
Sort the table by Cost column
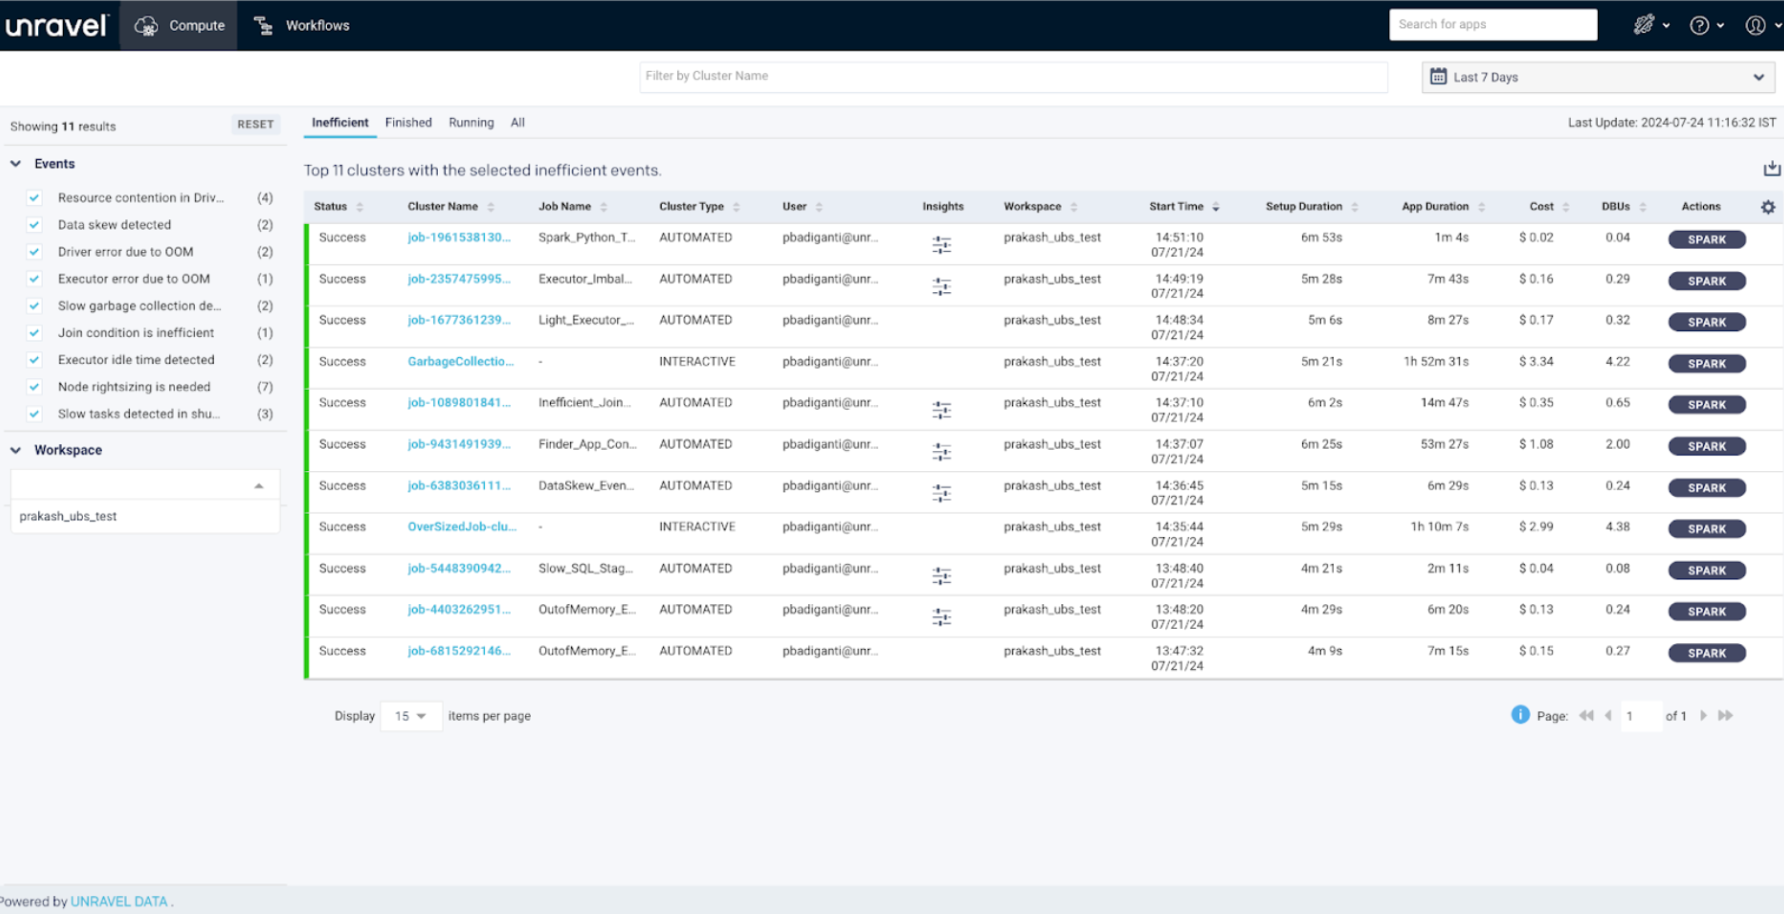(x=1541, y=207)
